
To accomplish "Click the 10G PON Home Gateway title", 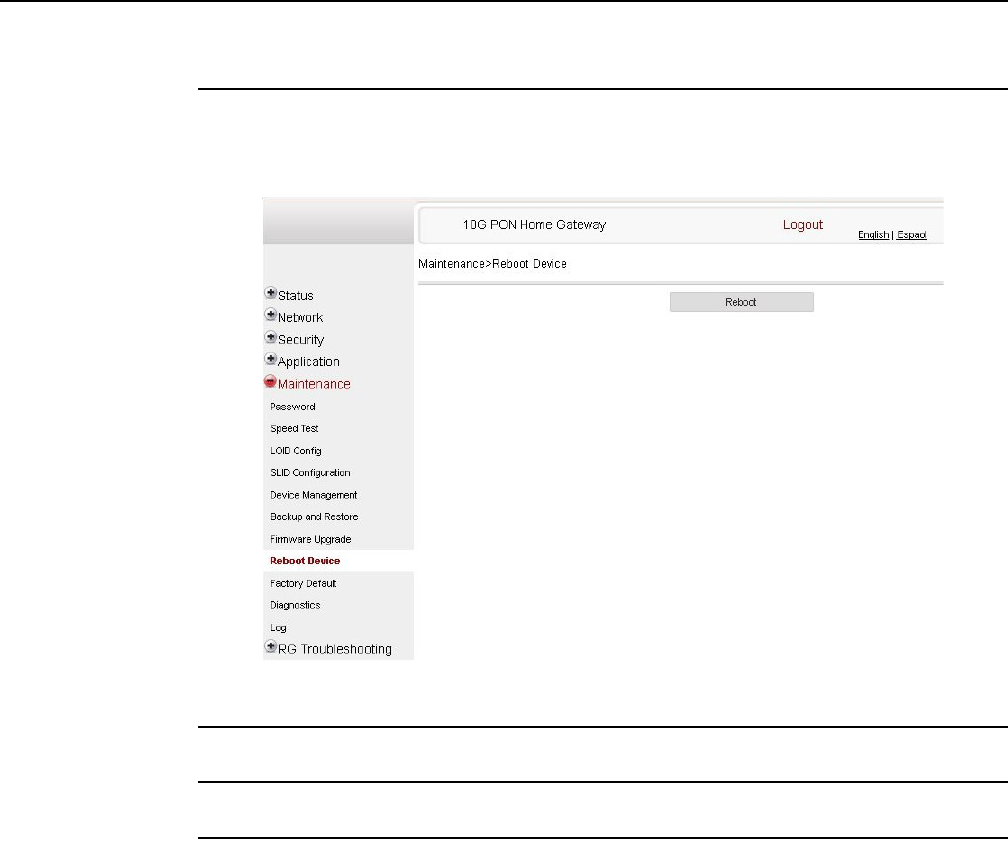I will point(534,225).
